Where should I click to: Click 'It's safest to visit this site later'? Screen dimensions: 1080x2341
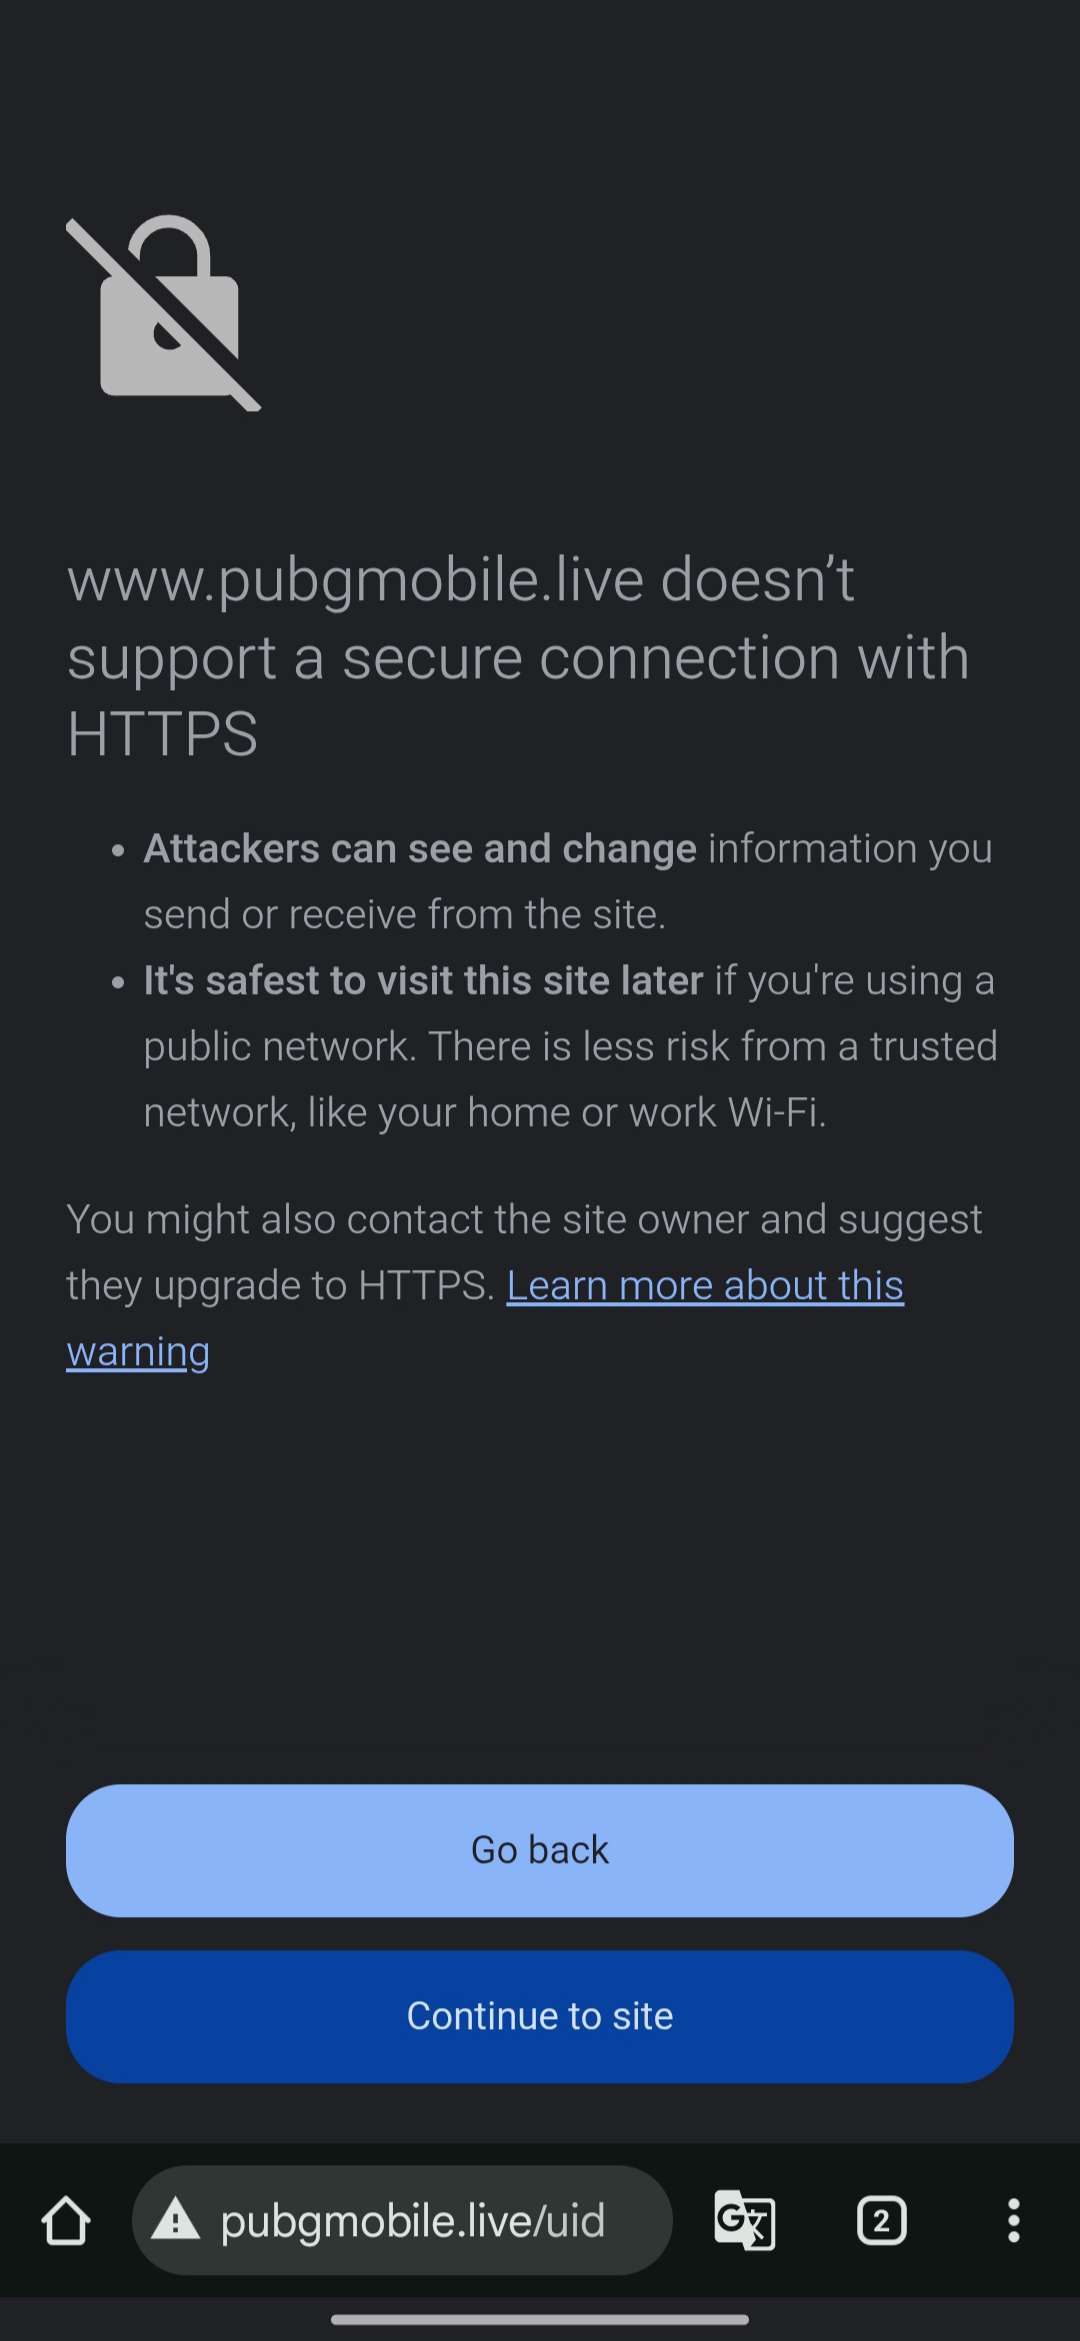tap(423, 981)
